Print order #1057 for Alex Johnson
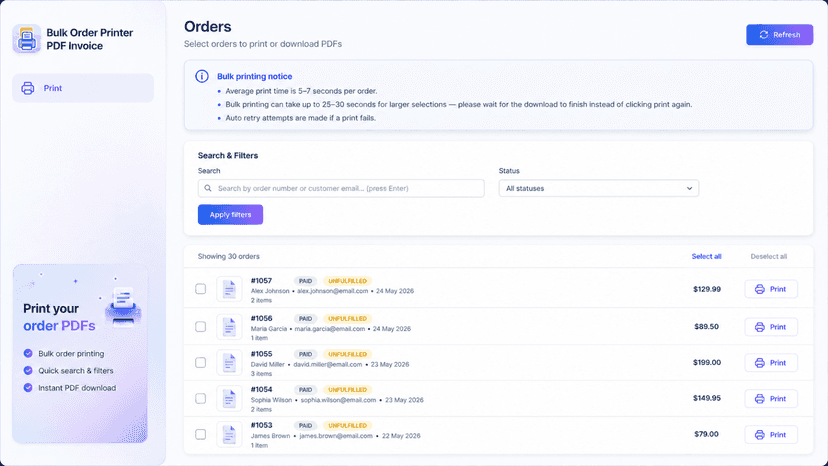 coord(771,290)
